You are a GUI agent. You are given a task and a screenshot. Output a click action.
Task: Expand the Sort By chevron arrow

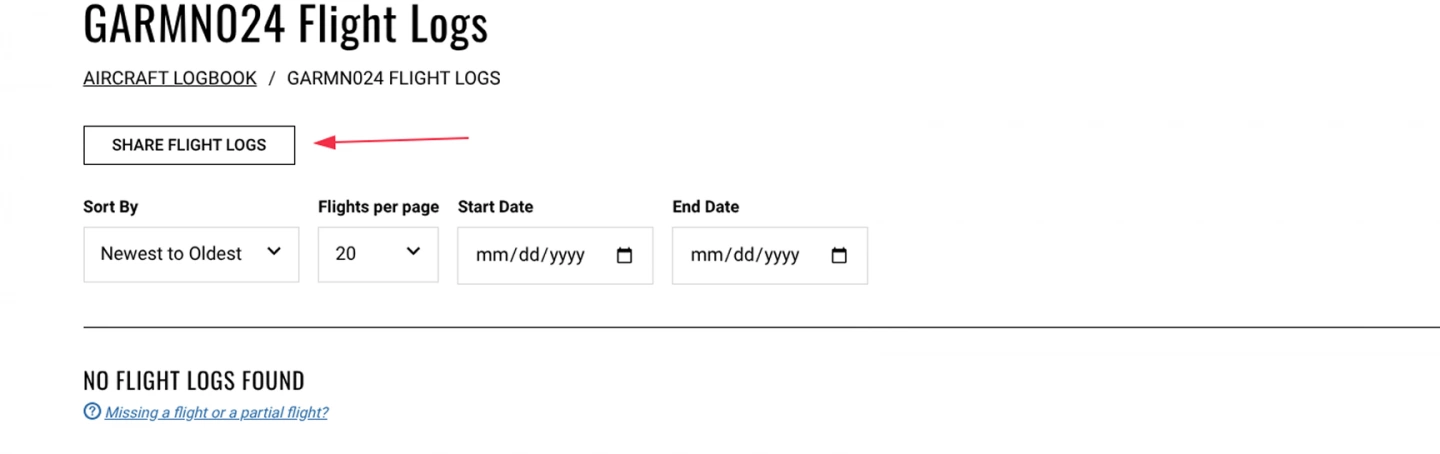point(274,252)
